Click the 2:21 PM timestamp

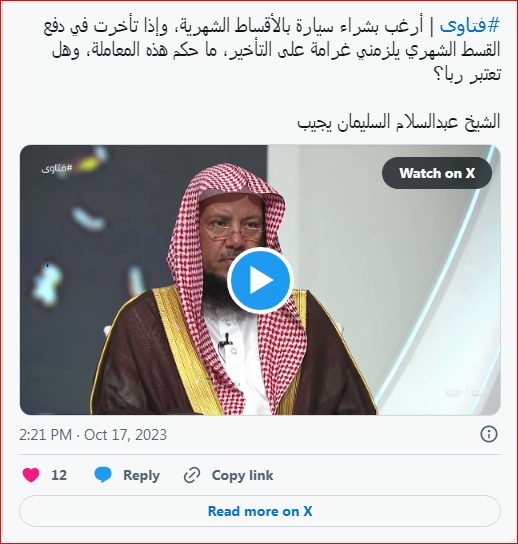[45, 435]
